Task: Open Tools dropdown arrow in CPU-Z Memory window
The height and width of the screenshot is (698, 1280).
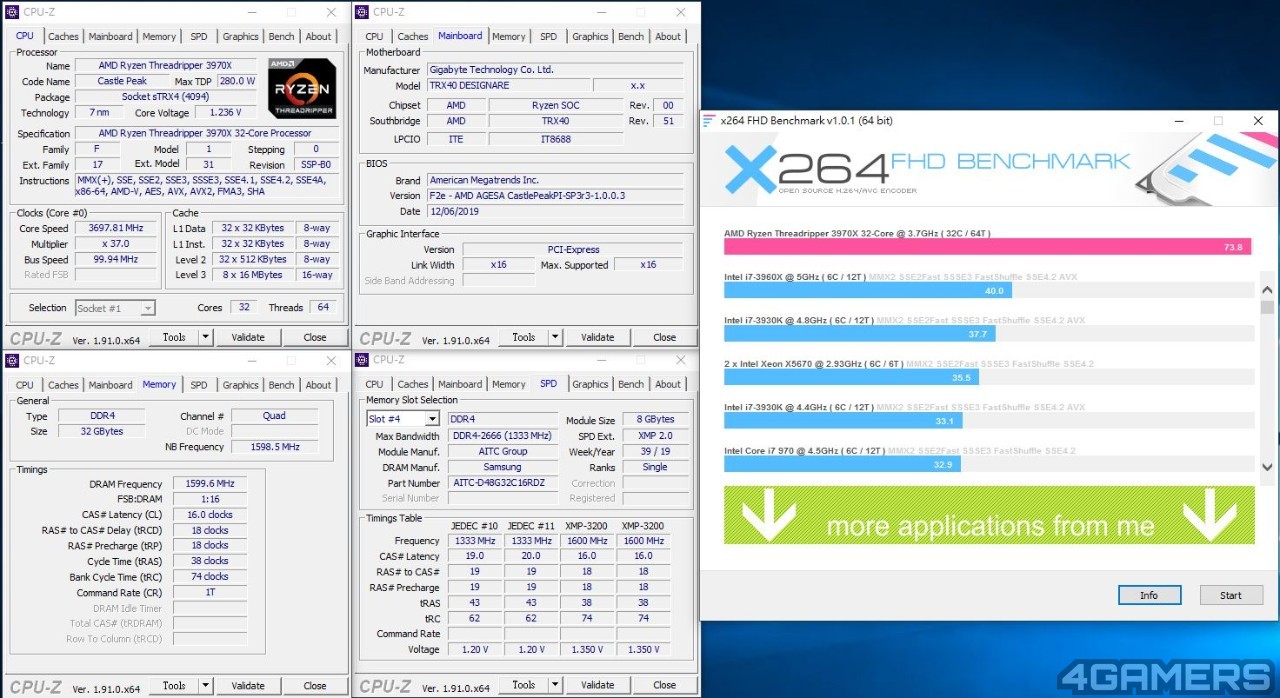Action: (x=206, y=685)
